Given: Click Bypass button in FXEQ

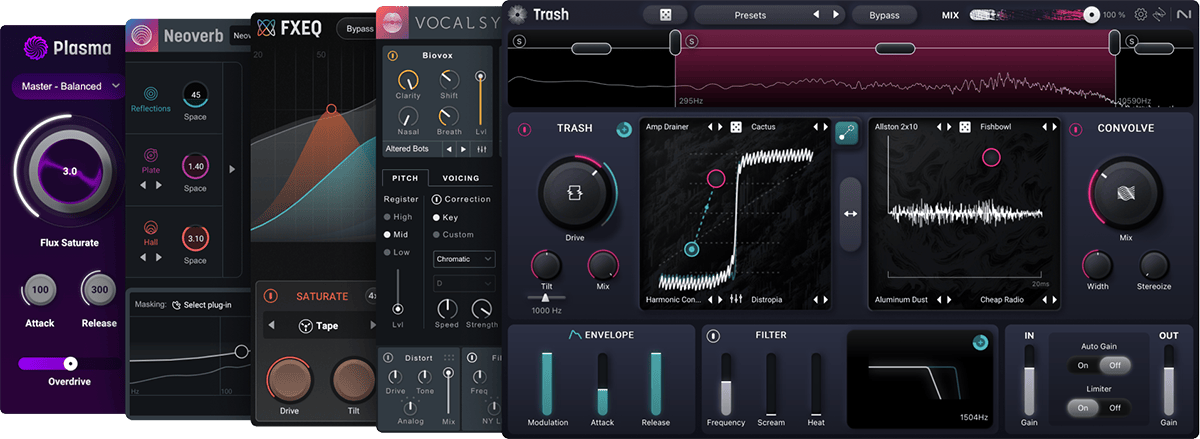Looking at the screenshot, I should [x=359, y=29].
